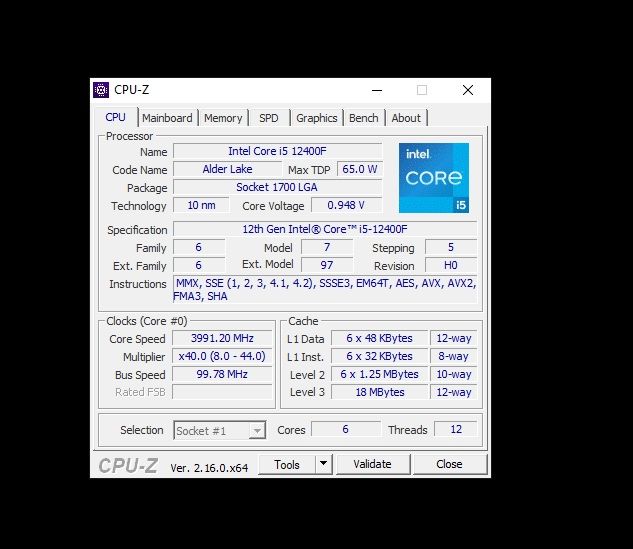This screenshot has height=549, width=633.
Task: Show the About tab
Action: (x=406, y=118)
